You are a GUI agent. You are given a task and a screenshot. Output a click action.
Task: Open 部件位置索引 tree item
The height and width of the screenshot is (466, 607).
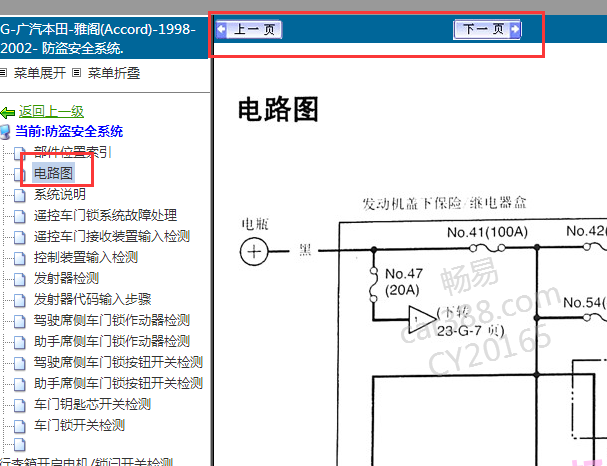tap(72, 152)
